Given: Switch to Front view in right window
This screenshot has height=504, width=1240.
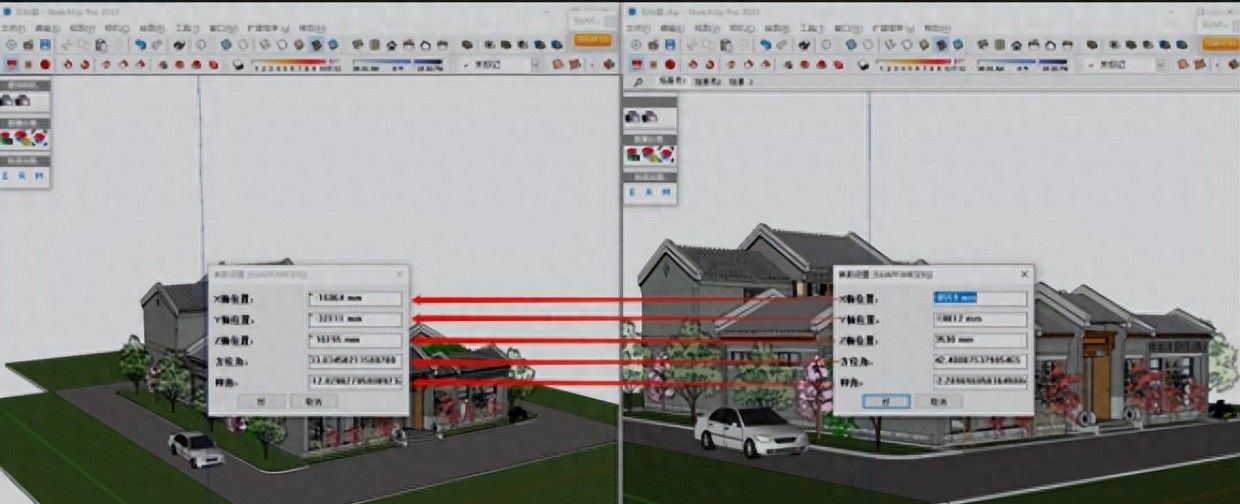Looking at the screenshot, I should tap(1016, 44).
